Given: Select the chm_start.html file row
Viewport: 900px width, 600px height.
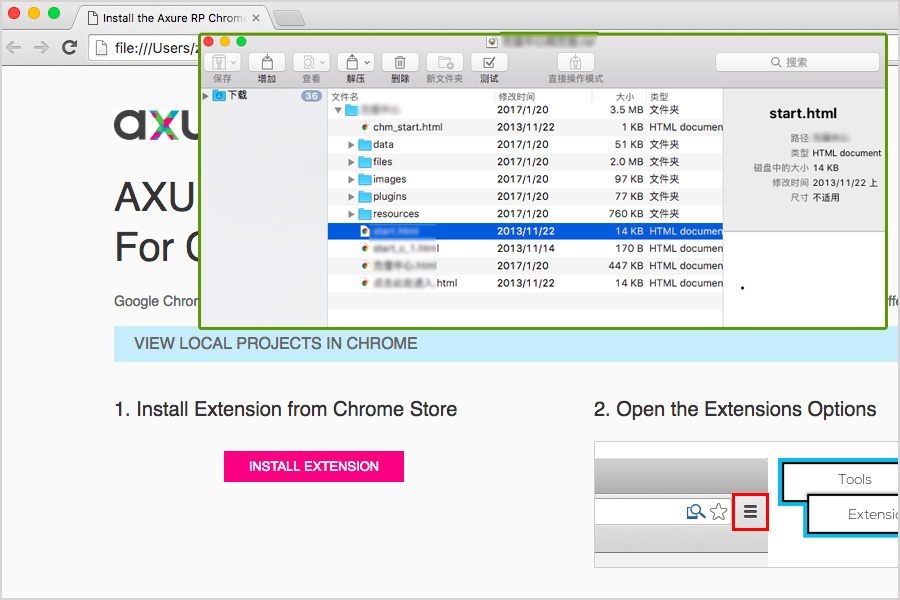Looking at the screenshot, I should coord(525,127).
